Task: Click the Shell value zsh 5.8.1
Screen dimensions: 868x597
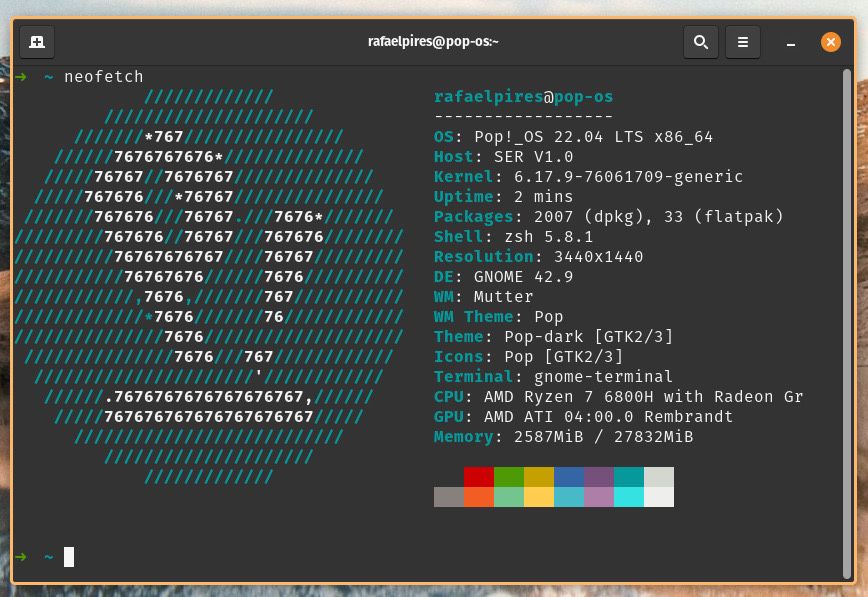Action: pos(548,236)
